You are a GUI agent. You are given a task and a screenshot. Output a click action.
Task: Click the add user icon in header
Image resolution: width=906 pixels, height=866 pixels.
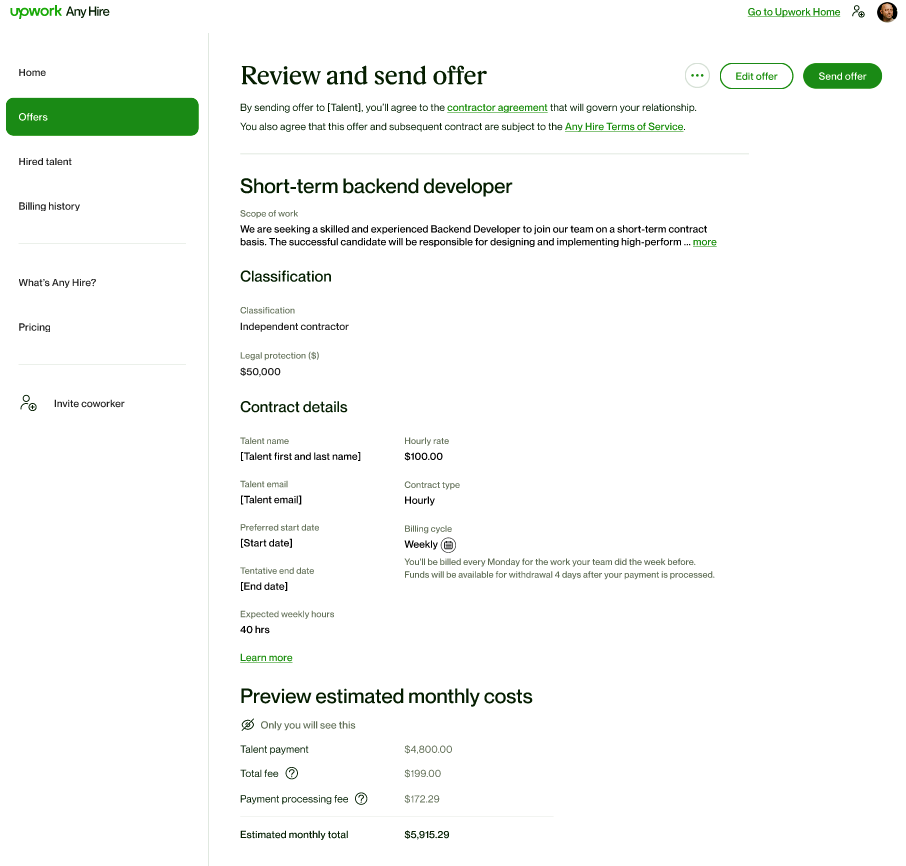[858, 12]
